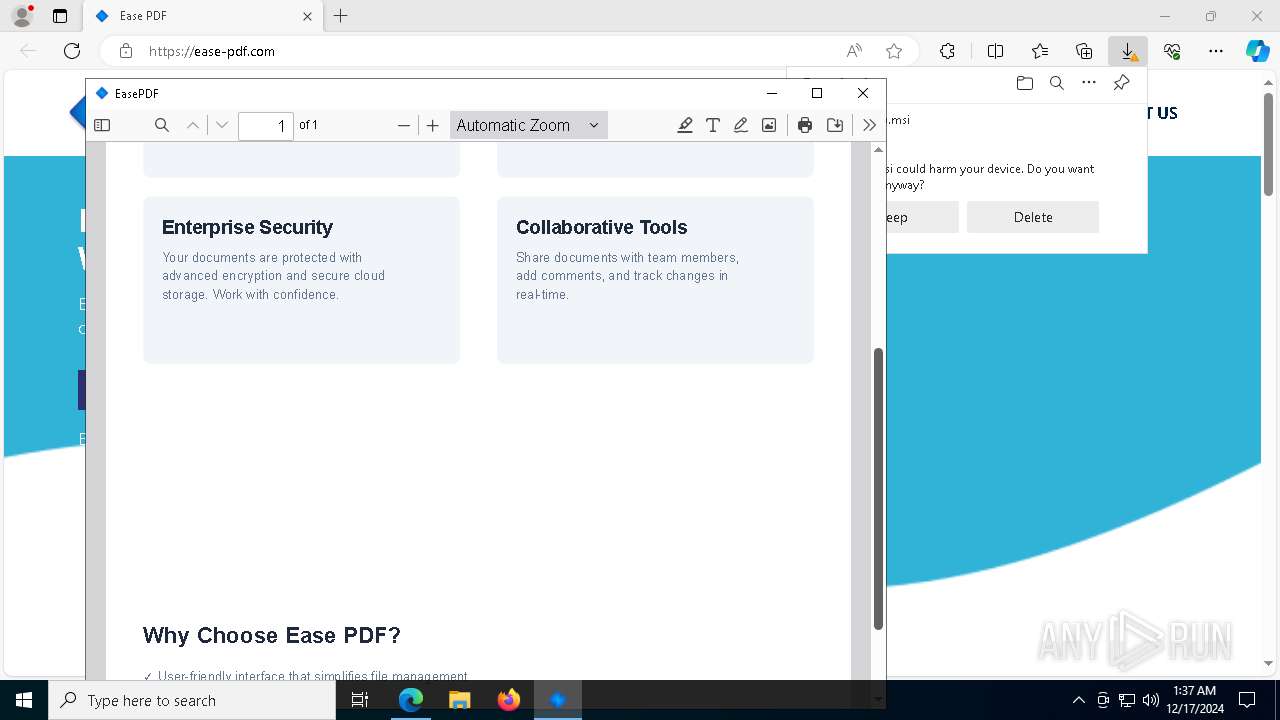Open the downloads folder icon

point(1024,83)
